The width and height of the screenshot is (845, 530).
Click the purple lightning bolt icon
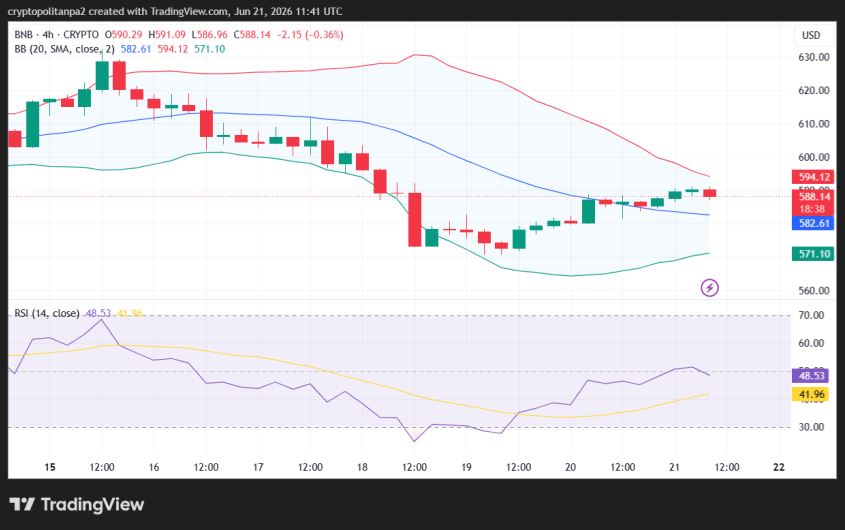click(709, 288)
